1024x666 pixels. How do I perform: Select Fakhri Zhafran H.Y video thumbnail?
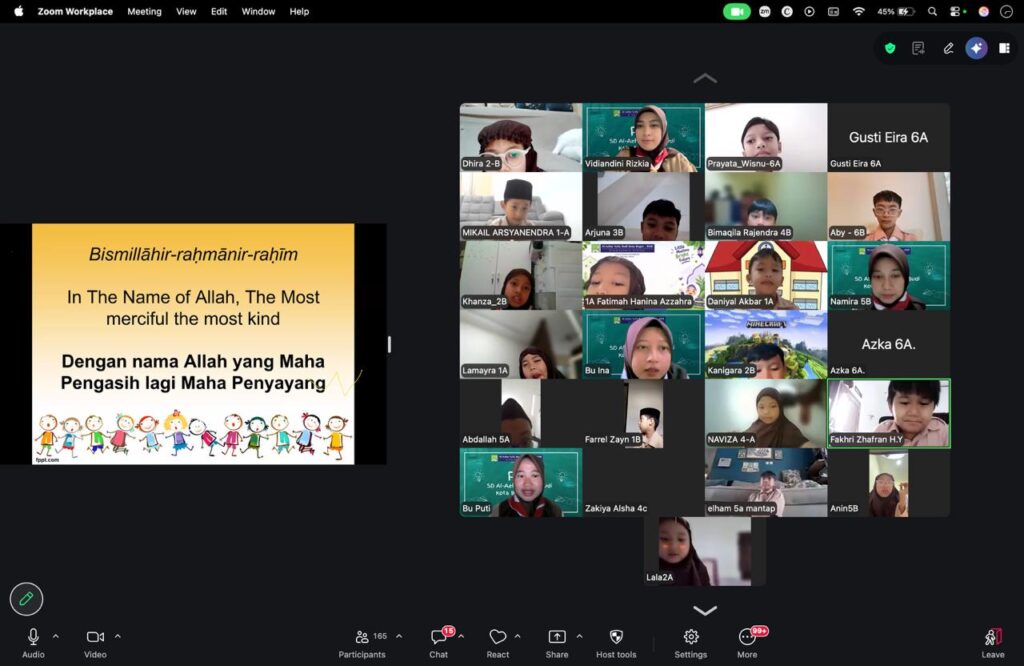[x=889, y=413]
